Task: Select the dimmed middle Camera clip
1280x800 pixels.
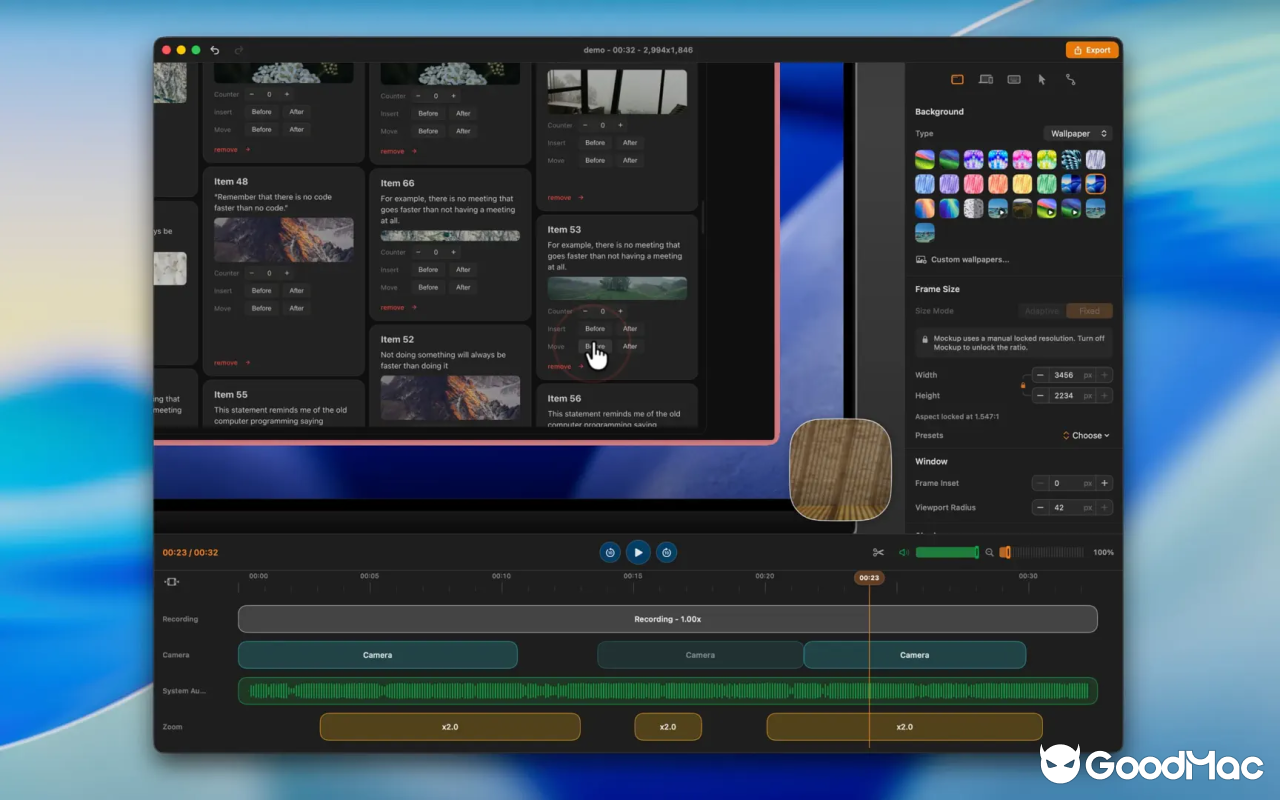Action: point(700,655)
